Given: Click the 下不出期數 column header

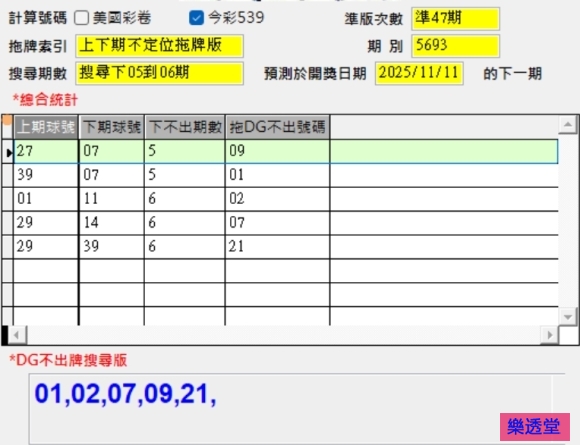Looking at the screenshot, I should click(185, 127).
